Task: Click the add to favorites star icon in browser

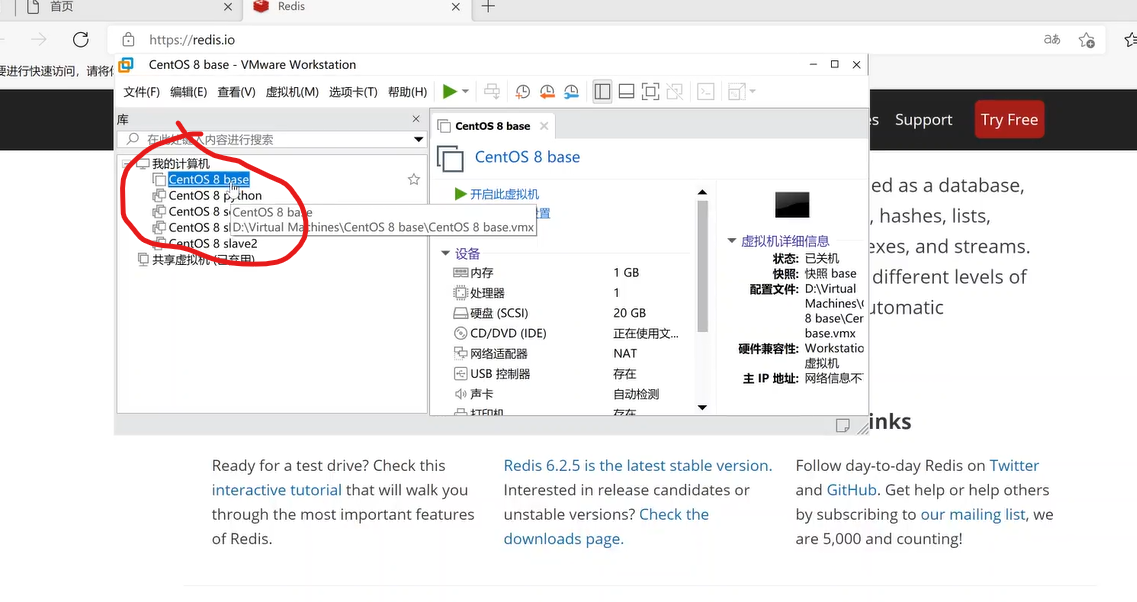Action: (1086, 40)
